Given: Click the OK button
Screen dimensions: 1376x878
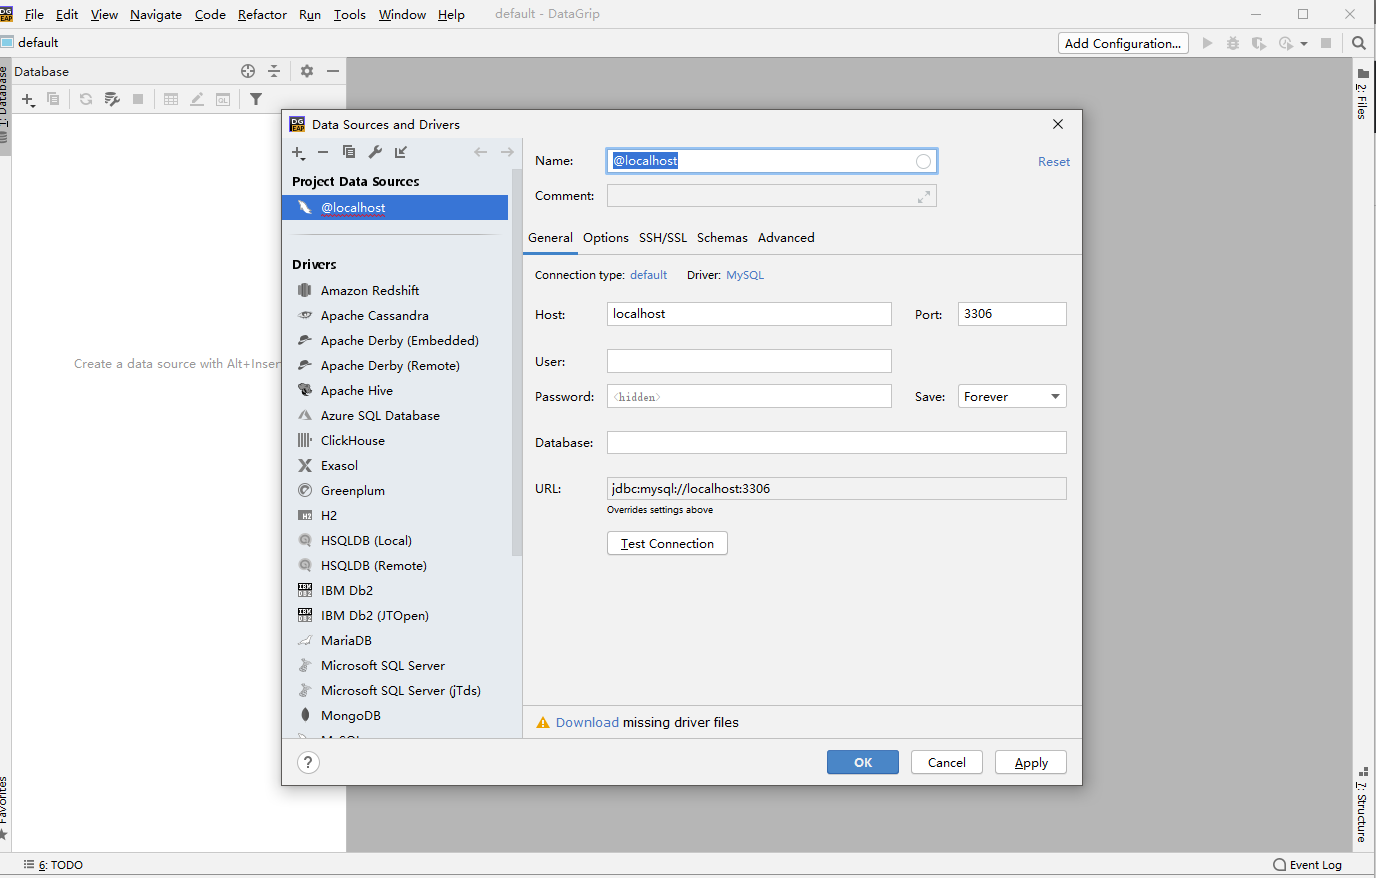Looking at the screenshot, I should coord(863,762).
